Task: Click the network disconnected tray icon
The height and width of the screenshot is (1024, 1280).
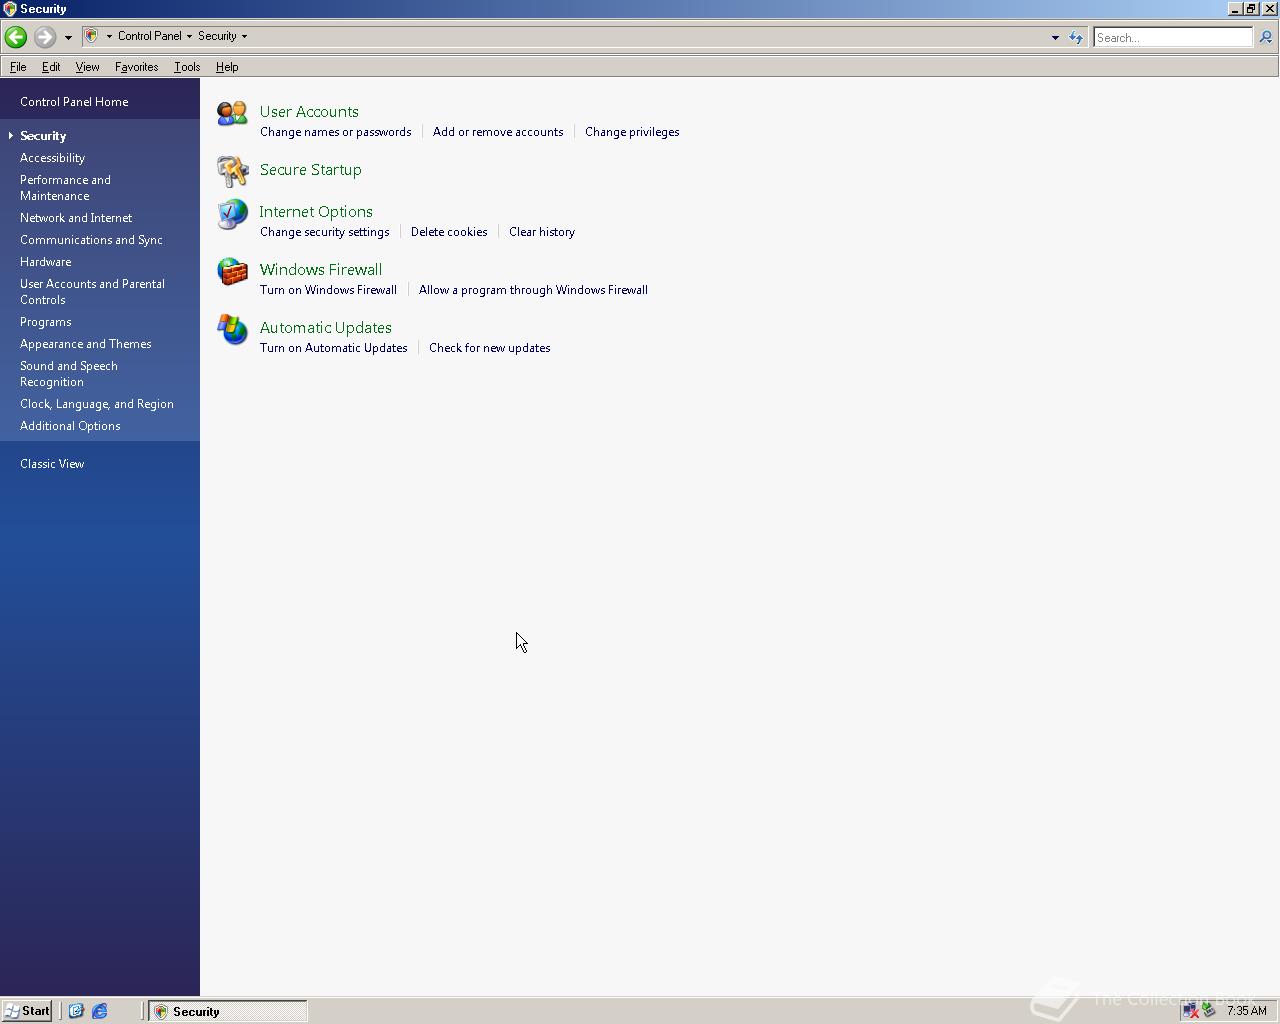Action: [x=1190, y=1011]
